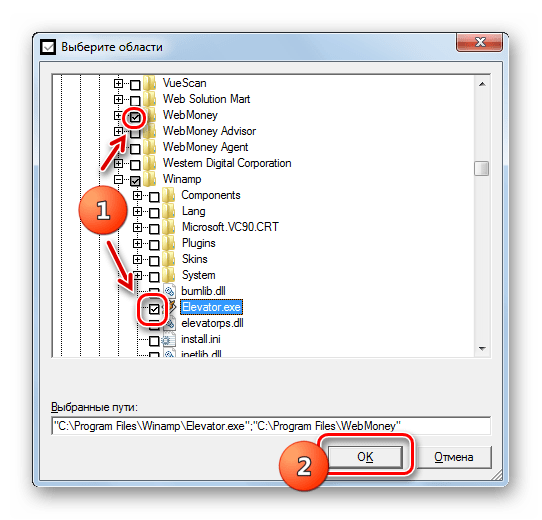Click the Отмена cancel button
This screenshot has width=542, height=520.
454,457
